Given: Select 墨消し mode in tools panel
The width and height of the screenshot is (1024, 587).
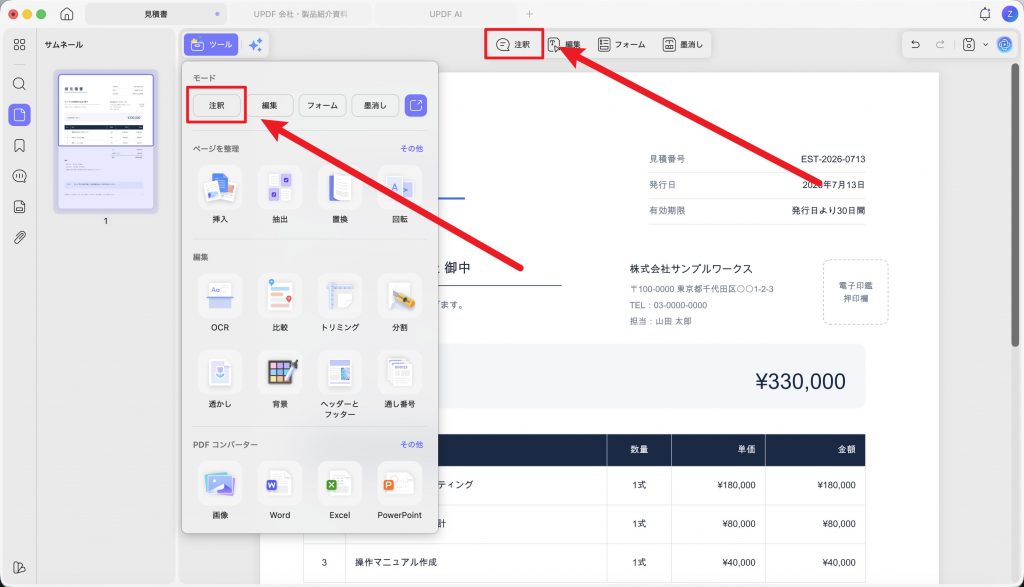Looking at the screenshot, I should tap(376, 105).
